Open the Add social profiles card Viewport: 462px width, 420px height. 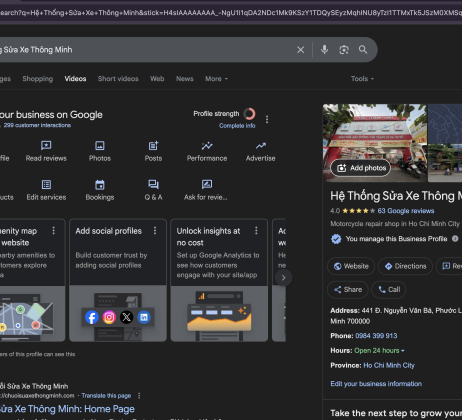[118, 280]
